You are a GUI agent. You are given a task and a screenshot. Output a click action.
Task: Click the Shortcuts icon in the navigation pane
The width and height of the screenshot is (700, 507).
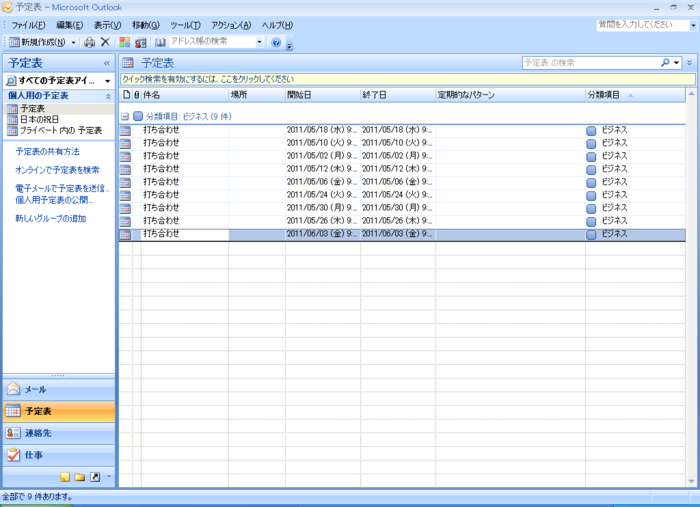95,477
